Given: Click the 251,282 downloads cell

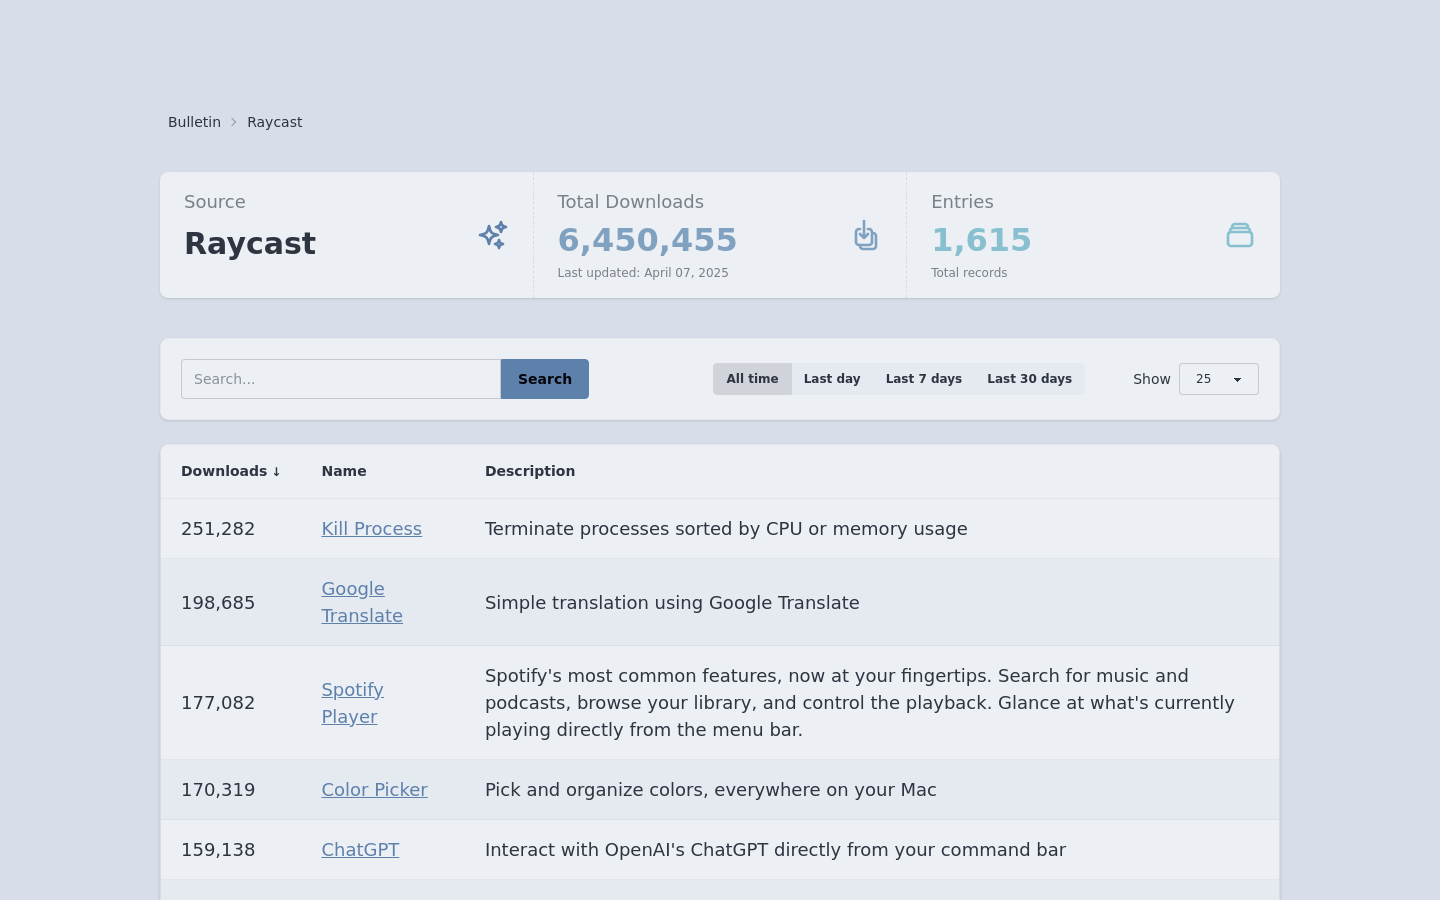Looking at the screenshot, I should pyautogui.click(x=218, y=529).
